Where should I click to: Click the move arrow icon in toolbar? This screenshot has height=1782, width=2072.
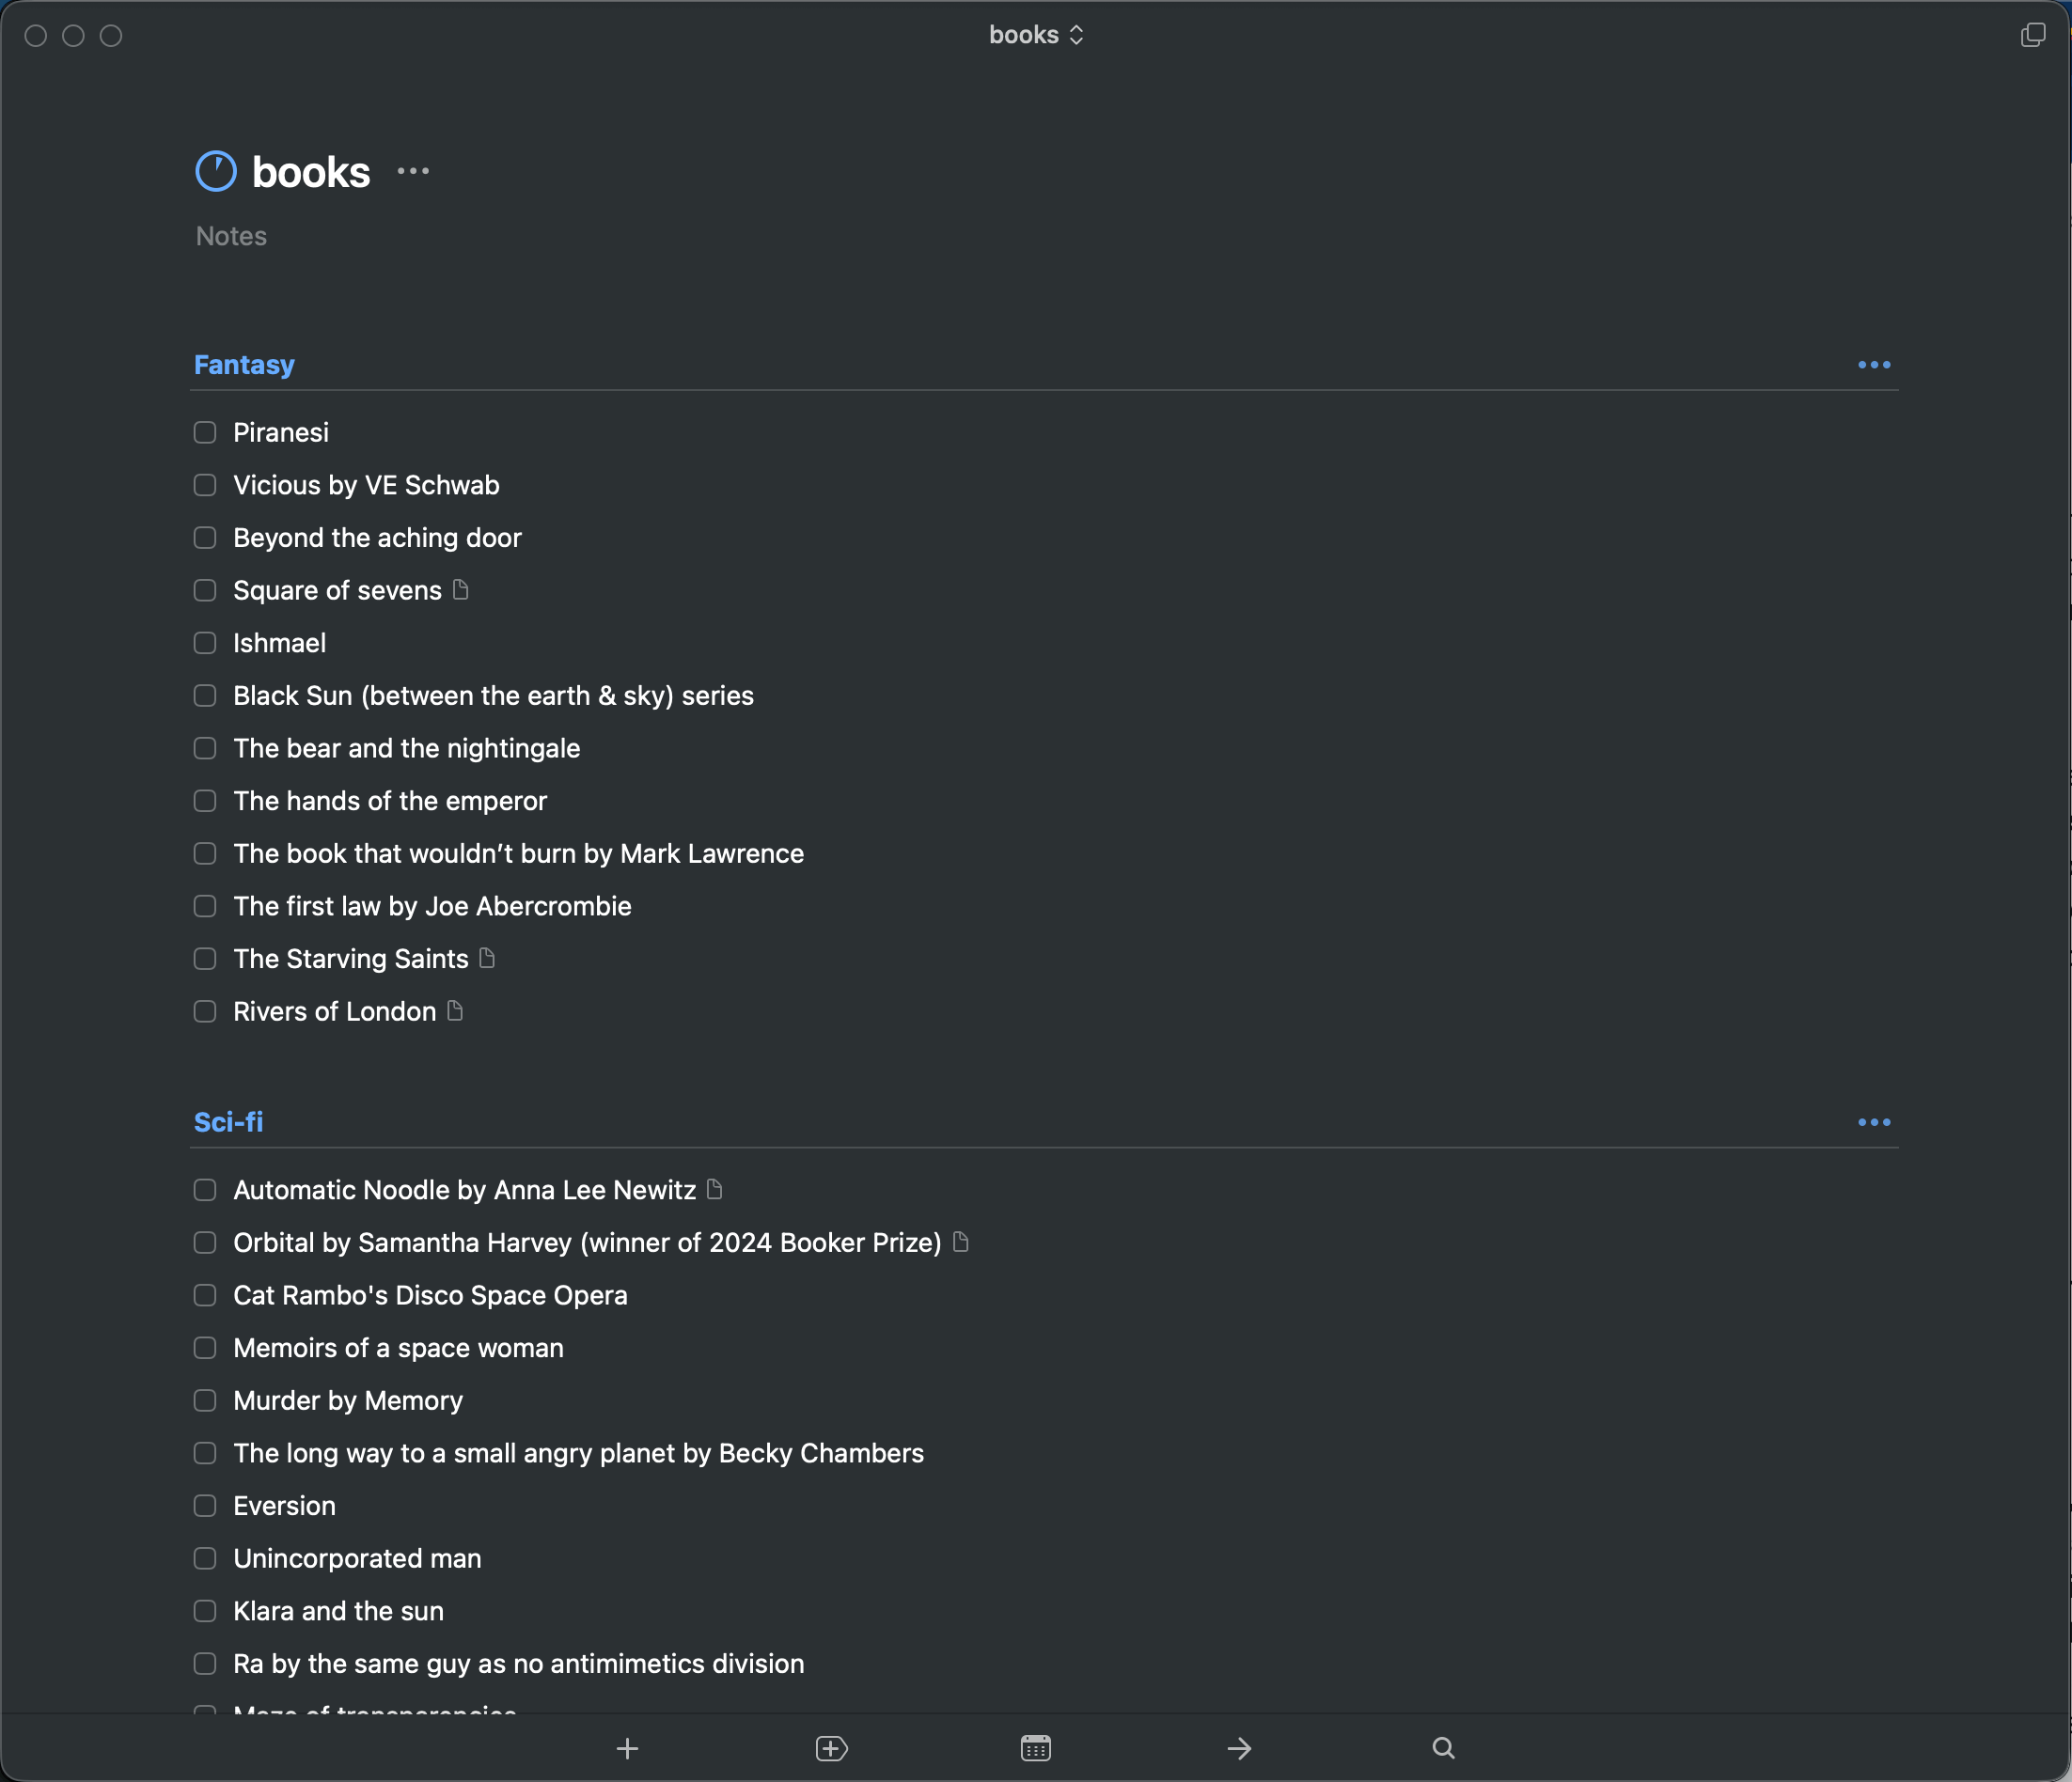coord(1239,1748)
